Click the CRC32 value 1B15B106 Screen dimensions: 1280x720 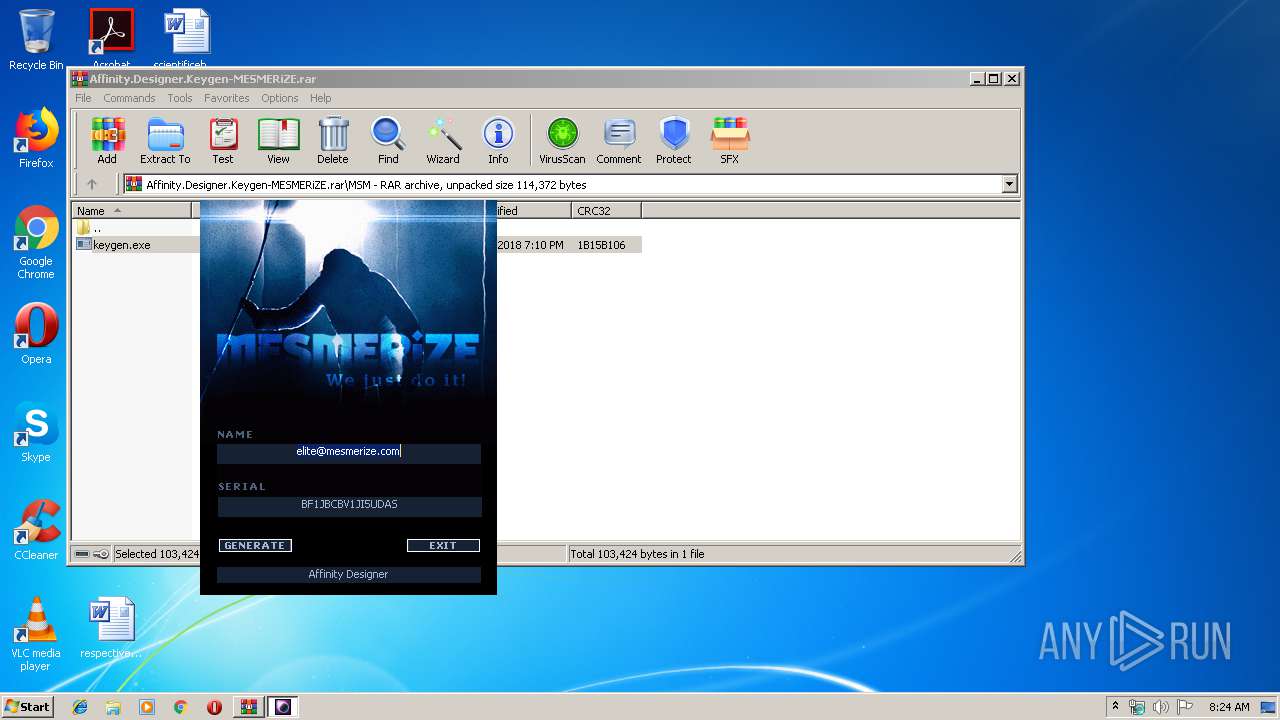click(x=601, y=245)
